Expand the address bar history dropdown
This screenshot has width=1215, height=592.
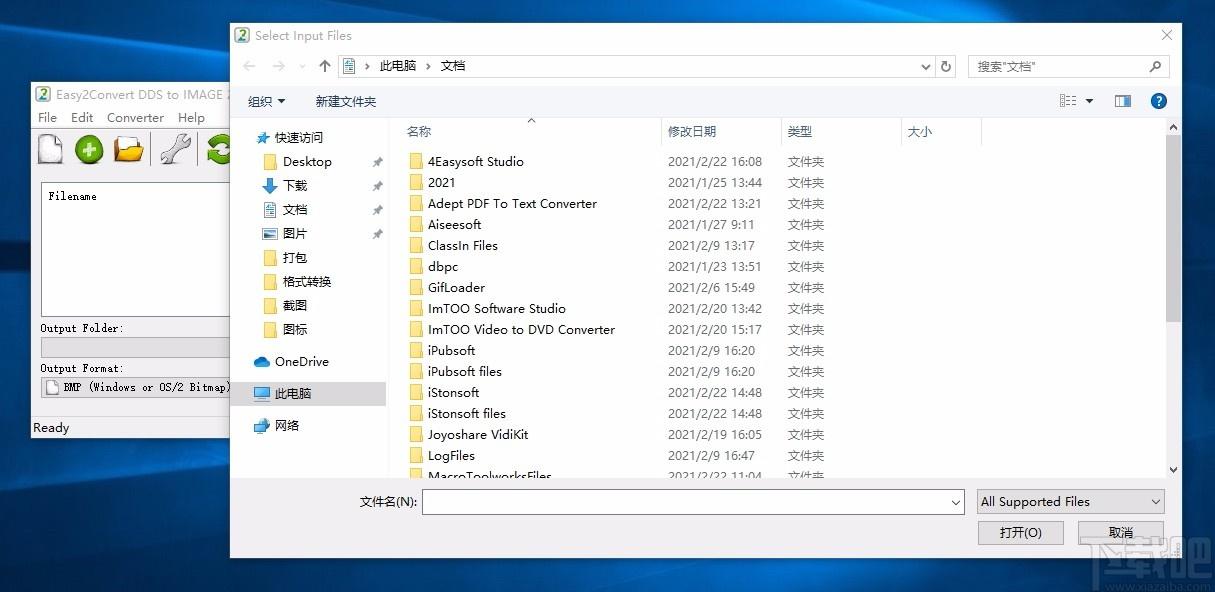point(926,66)
